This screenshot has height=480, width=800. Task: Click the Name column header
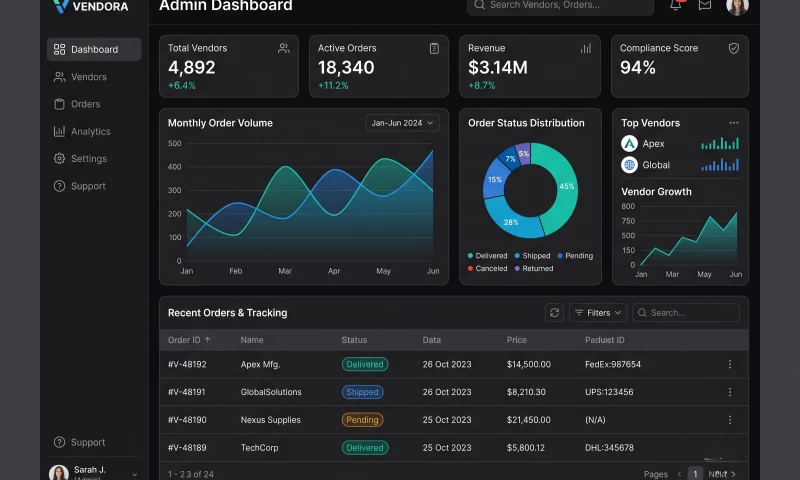(252, 340)
